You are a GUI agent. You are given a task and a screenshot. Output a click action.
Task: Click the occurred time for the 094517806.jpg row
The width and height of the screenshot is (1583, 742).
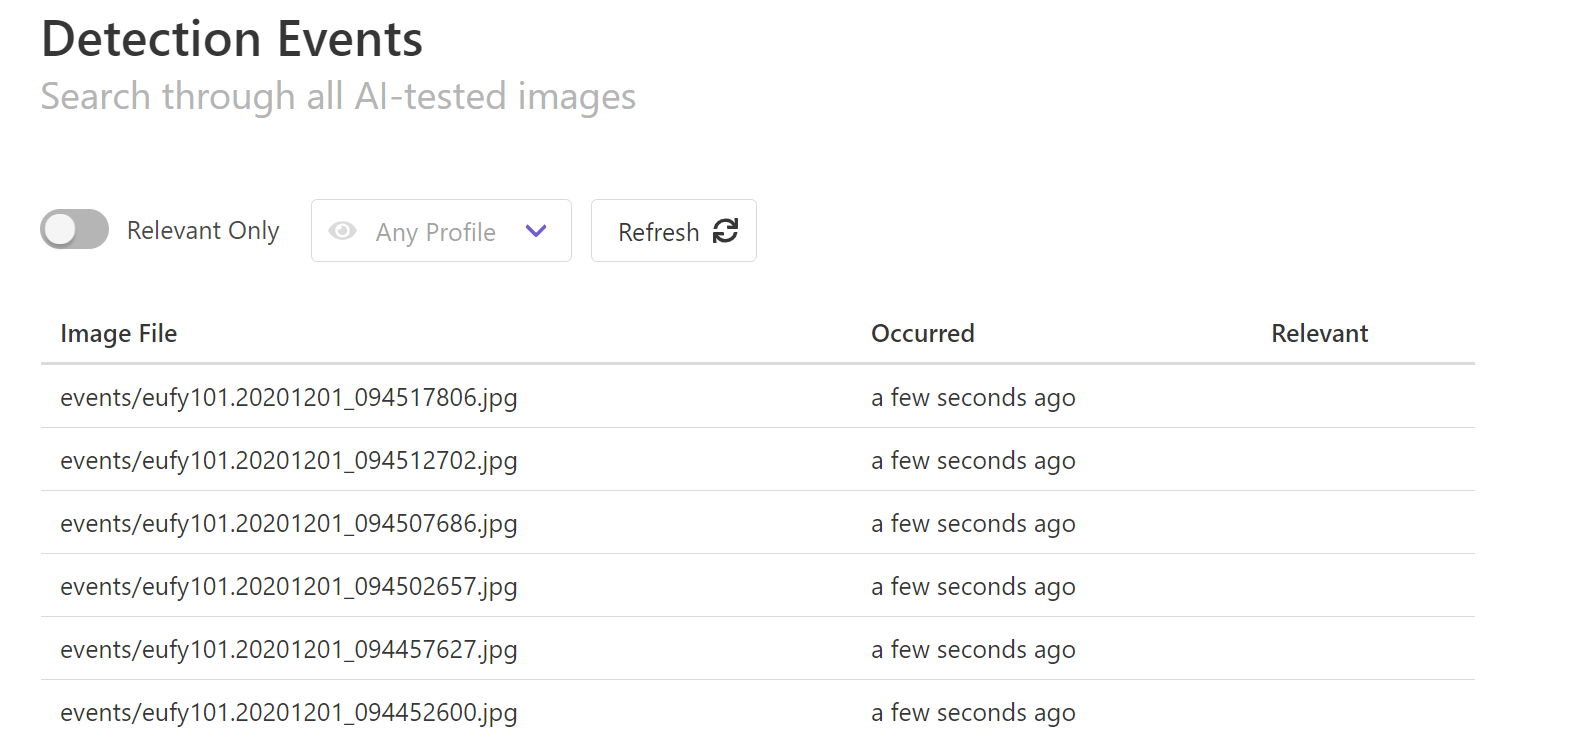pos(973,398)
